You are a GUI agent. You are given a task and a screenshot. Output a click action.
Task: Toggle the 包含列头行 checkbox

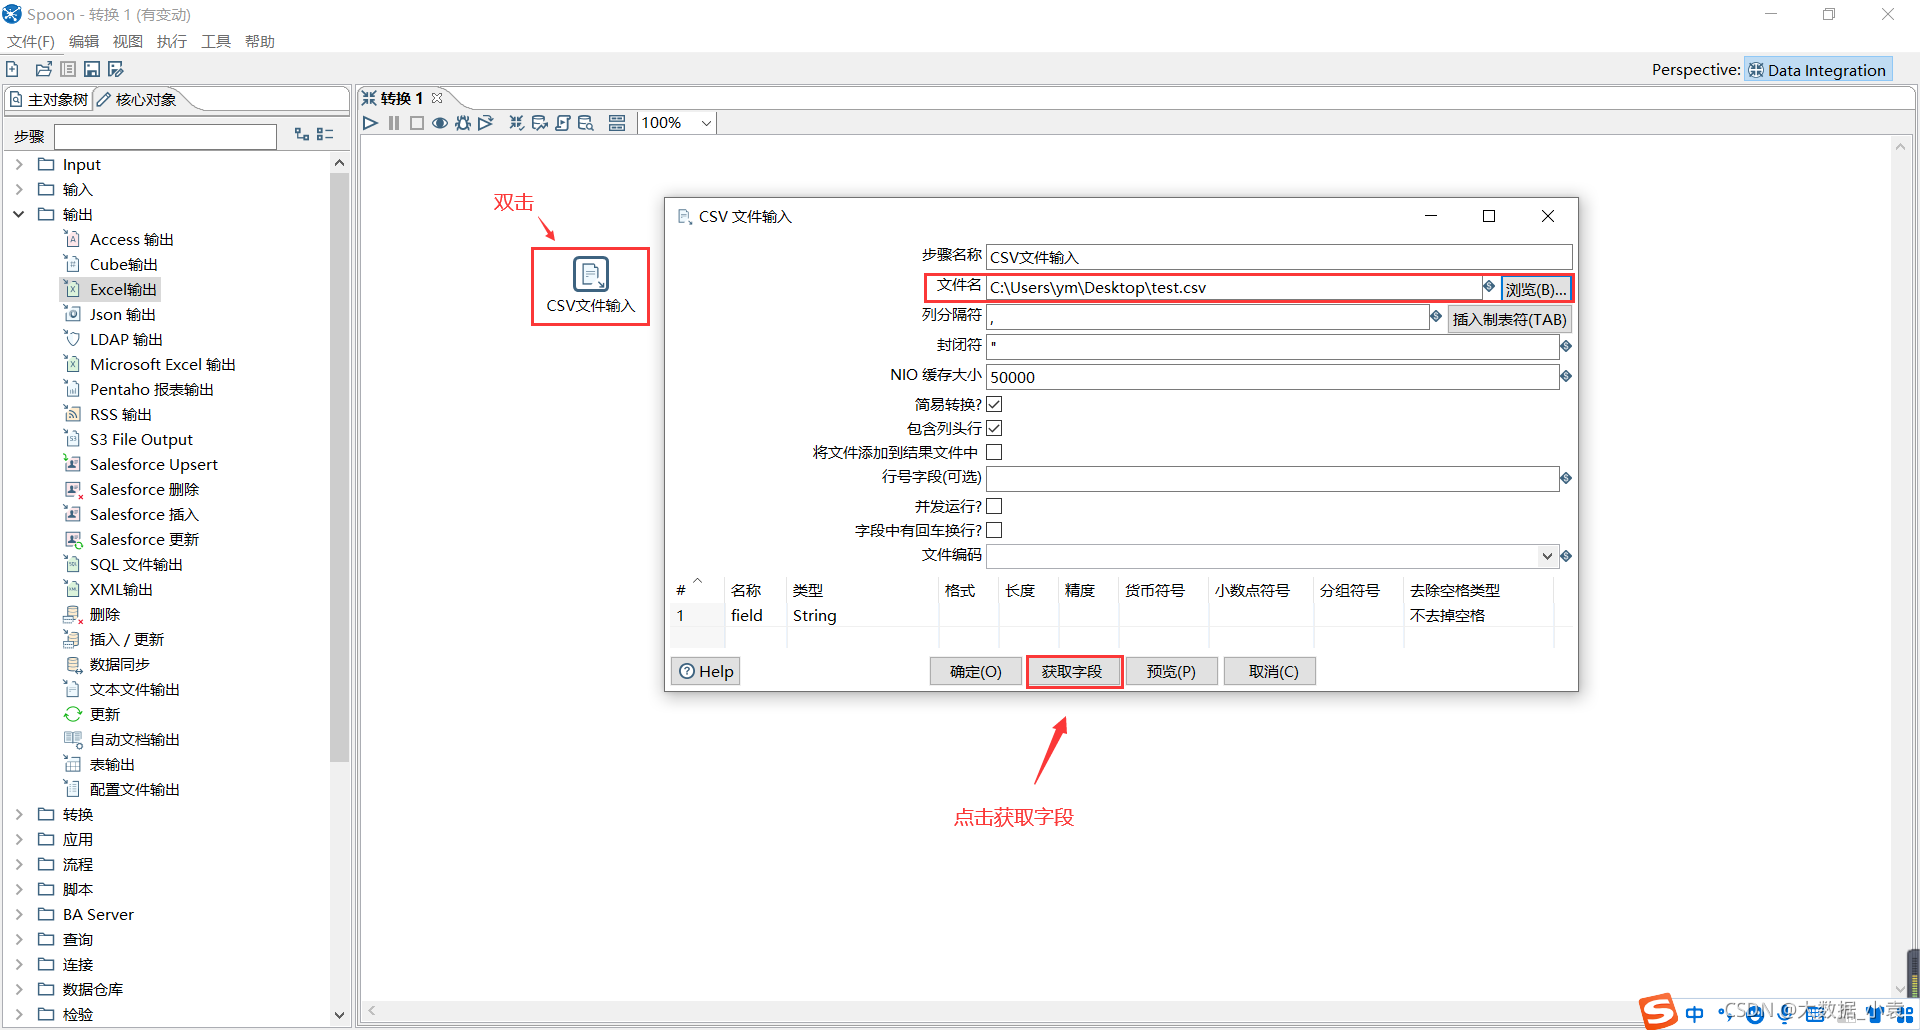tap(994, 428)
